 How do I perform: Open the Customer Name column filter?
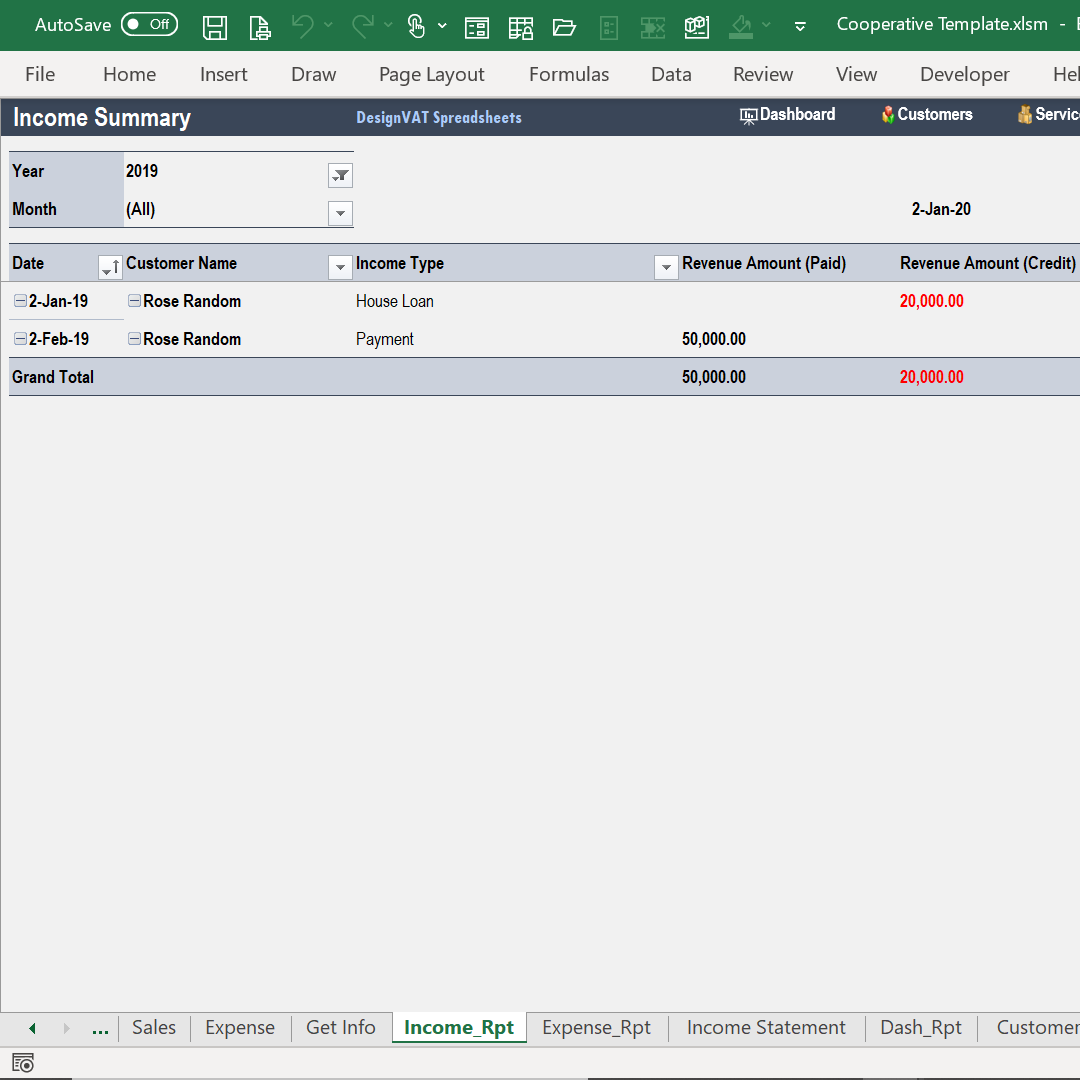pos(340,267)
